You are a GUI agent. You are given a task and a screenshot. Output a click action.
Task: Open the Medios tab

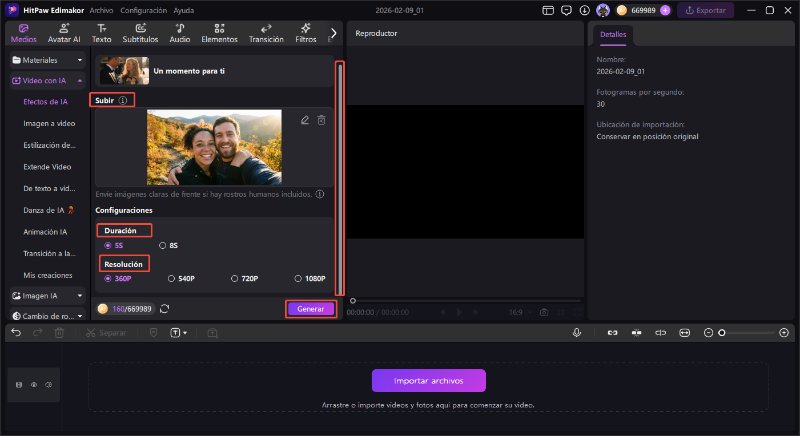tap(23, 33)
